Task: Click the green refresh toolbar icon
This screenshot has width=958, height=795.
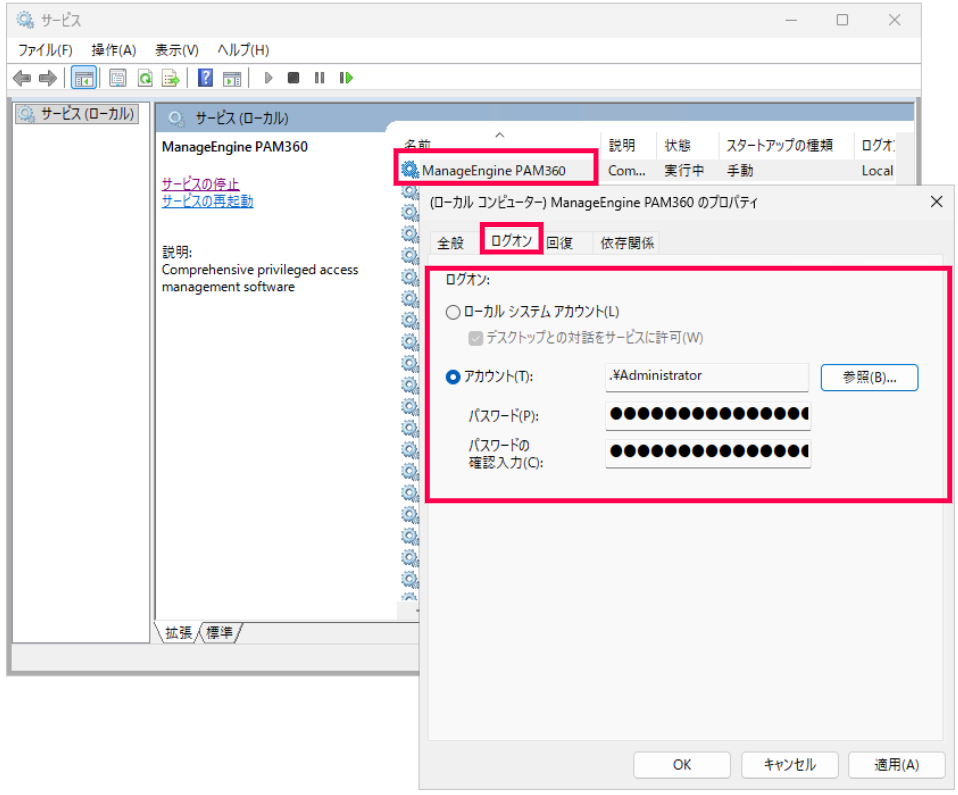Action: pyautogui.click(x=145, y=78)
